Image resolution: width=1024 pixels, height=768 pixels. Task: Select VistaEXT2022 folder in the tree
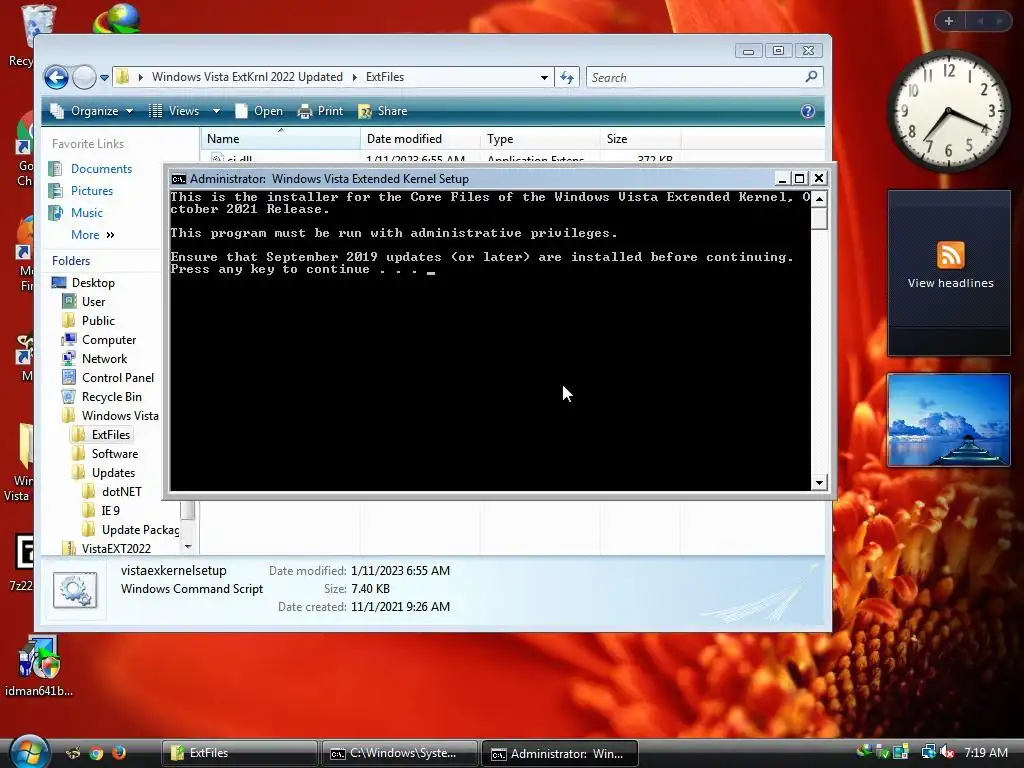tap(116, 549)
